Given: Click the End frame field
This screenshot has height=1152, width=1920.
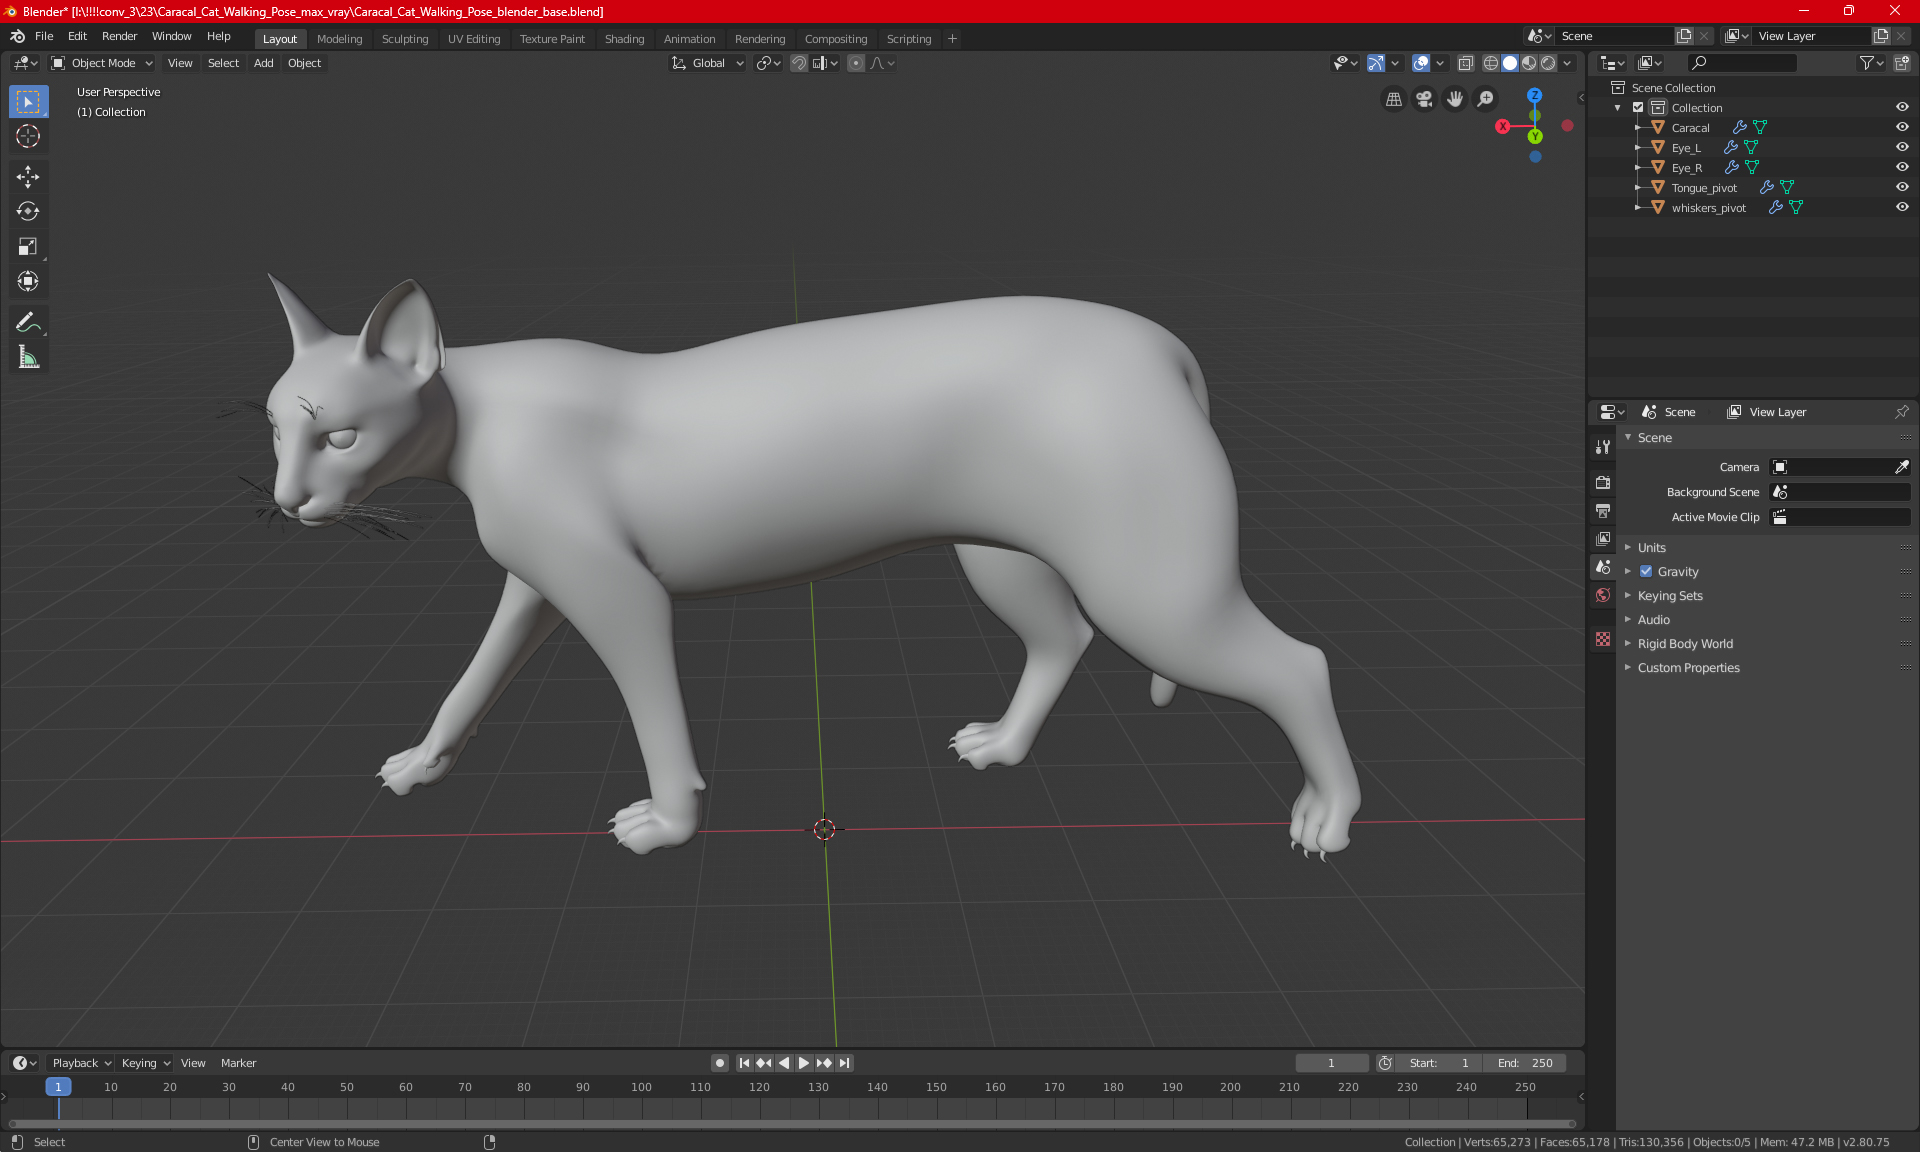Looking at the screenshot, I should pos(1525,1063).
